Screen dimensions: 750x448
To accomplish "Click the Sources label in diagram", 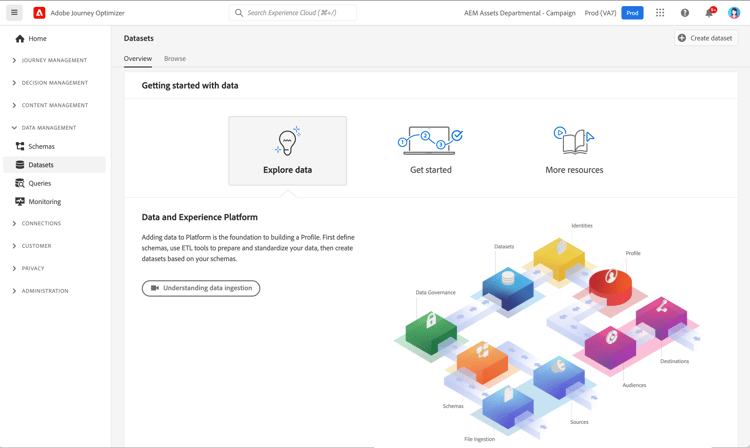I will point(579,422).
